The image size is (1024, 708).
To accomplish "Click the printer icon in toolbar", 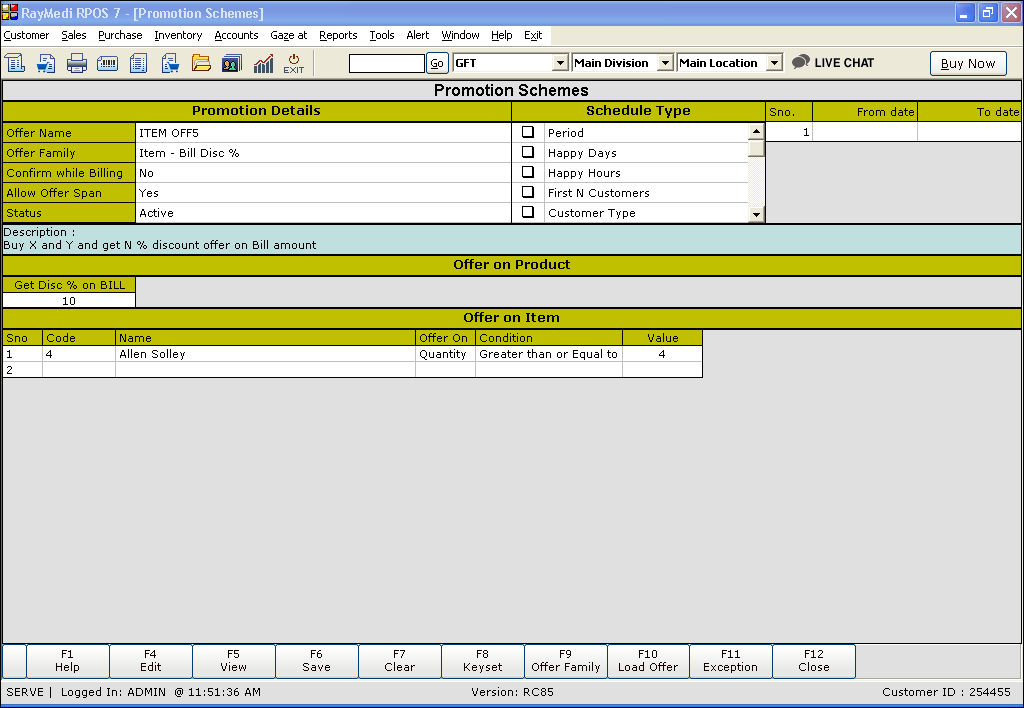I will pyautogui.click(x=77, y=63).
